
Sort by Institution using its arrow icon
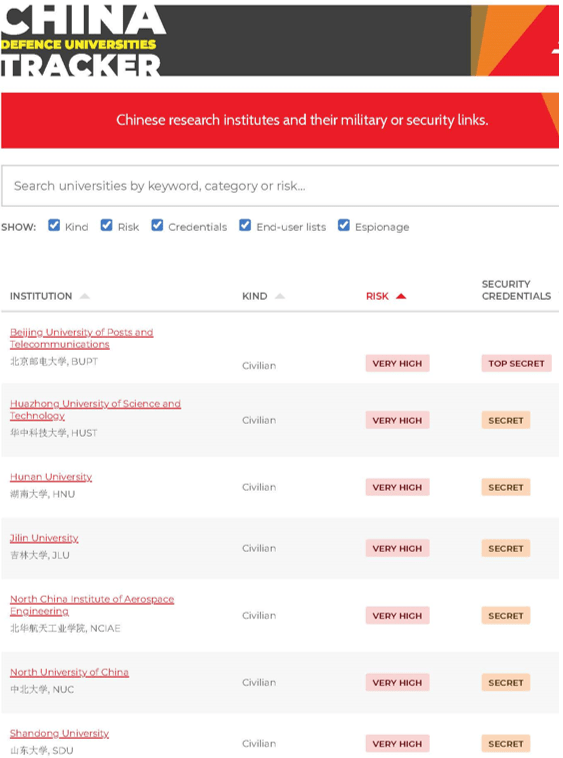[x=85, y=296]
